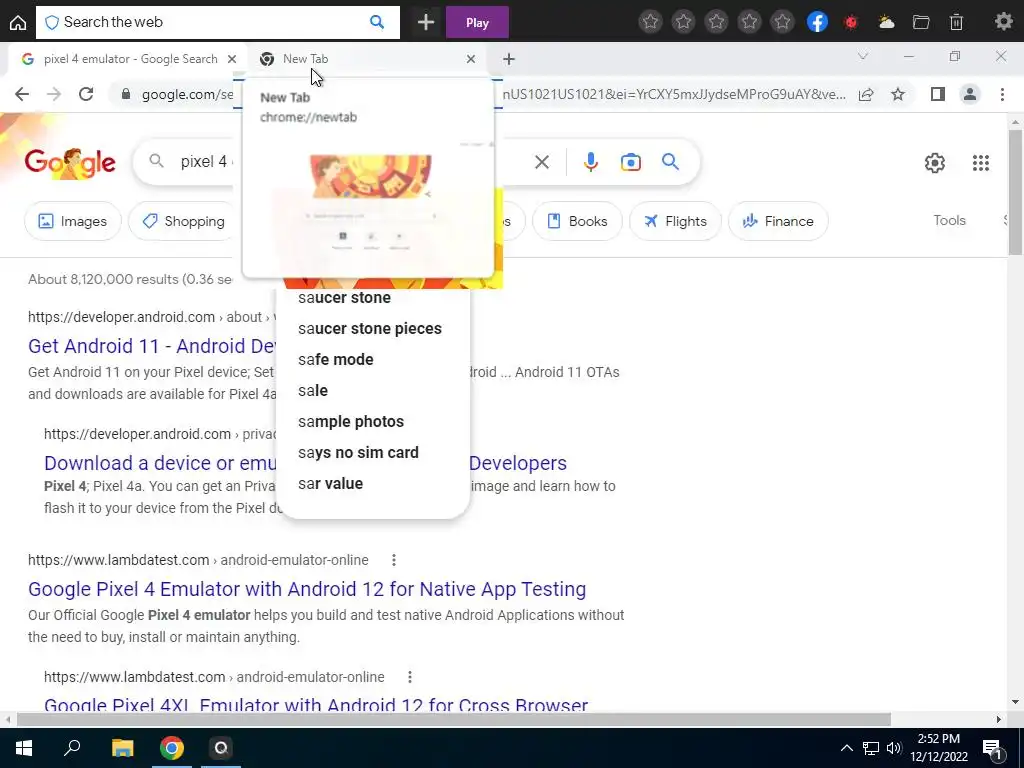Search by image with camera icon
This screenshot has width=1024, height=768.
[x=630, y=162]
